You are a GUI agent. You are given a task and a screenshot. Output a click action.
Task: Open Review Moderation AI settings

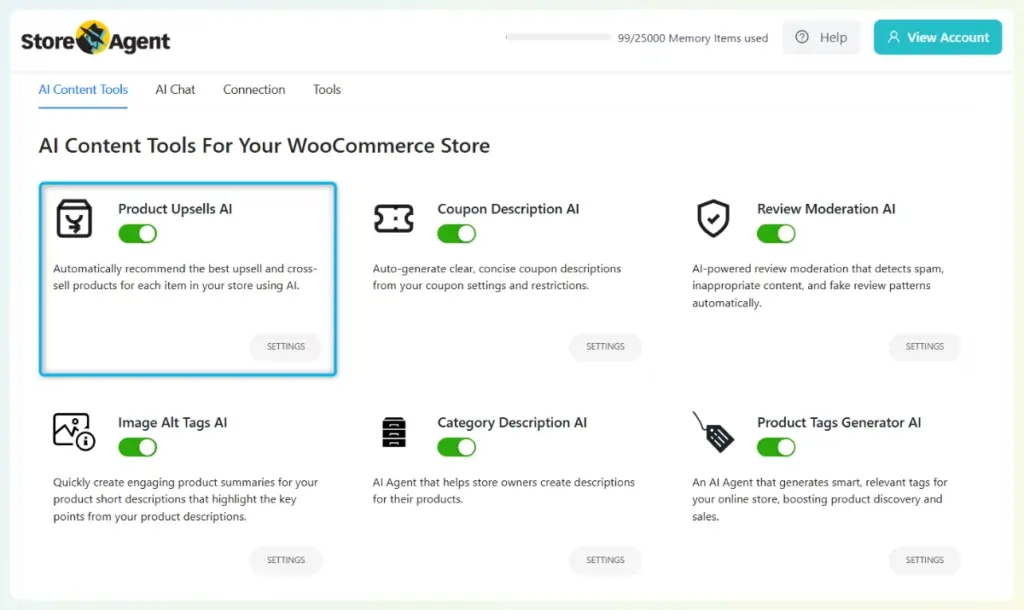coord(925,347)
